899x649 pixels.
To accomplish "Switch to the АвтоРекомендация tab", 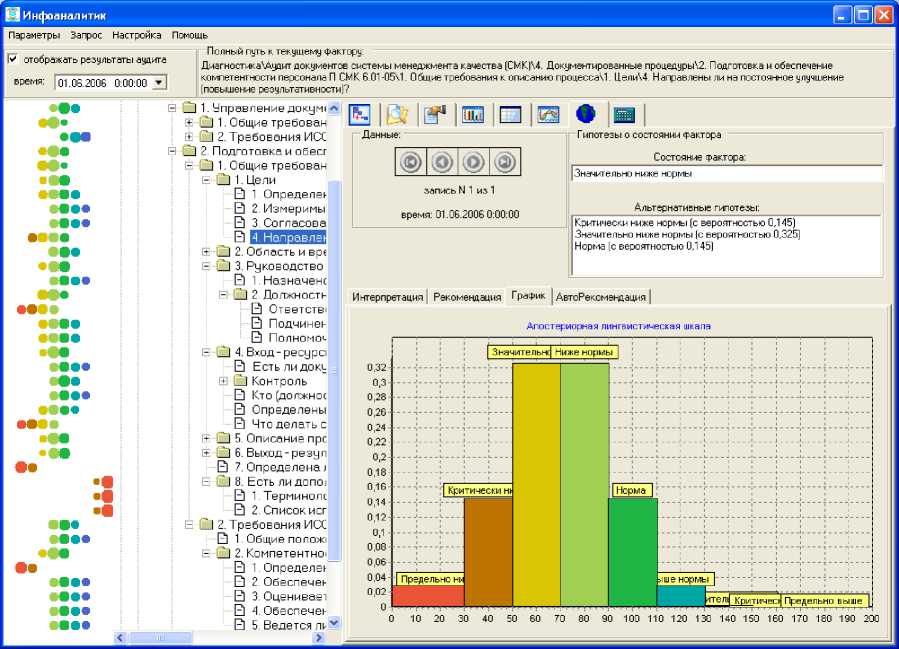I will (x=601, y=297).
